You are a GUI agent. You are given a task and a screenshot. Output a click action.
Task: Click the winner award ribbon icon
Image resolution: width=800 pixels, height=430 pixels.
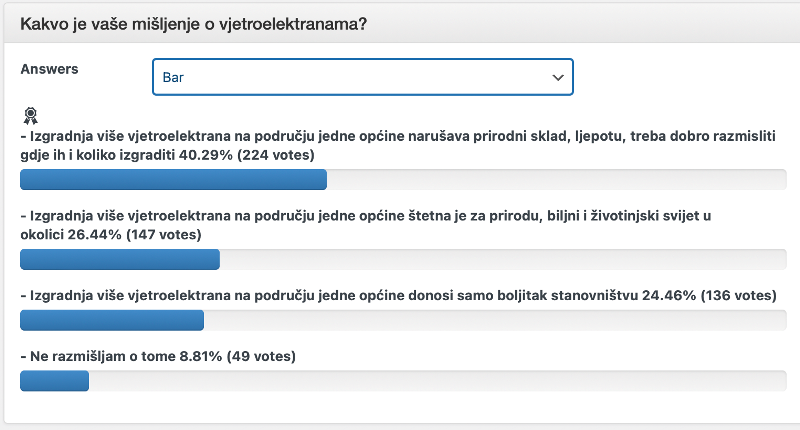[x=30, y=115]
